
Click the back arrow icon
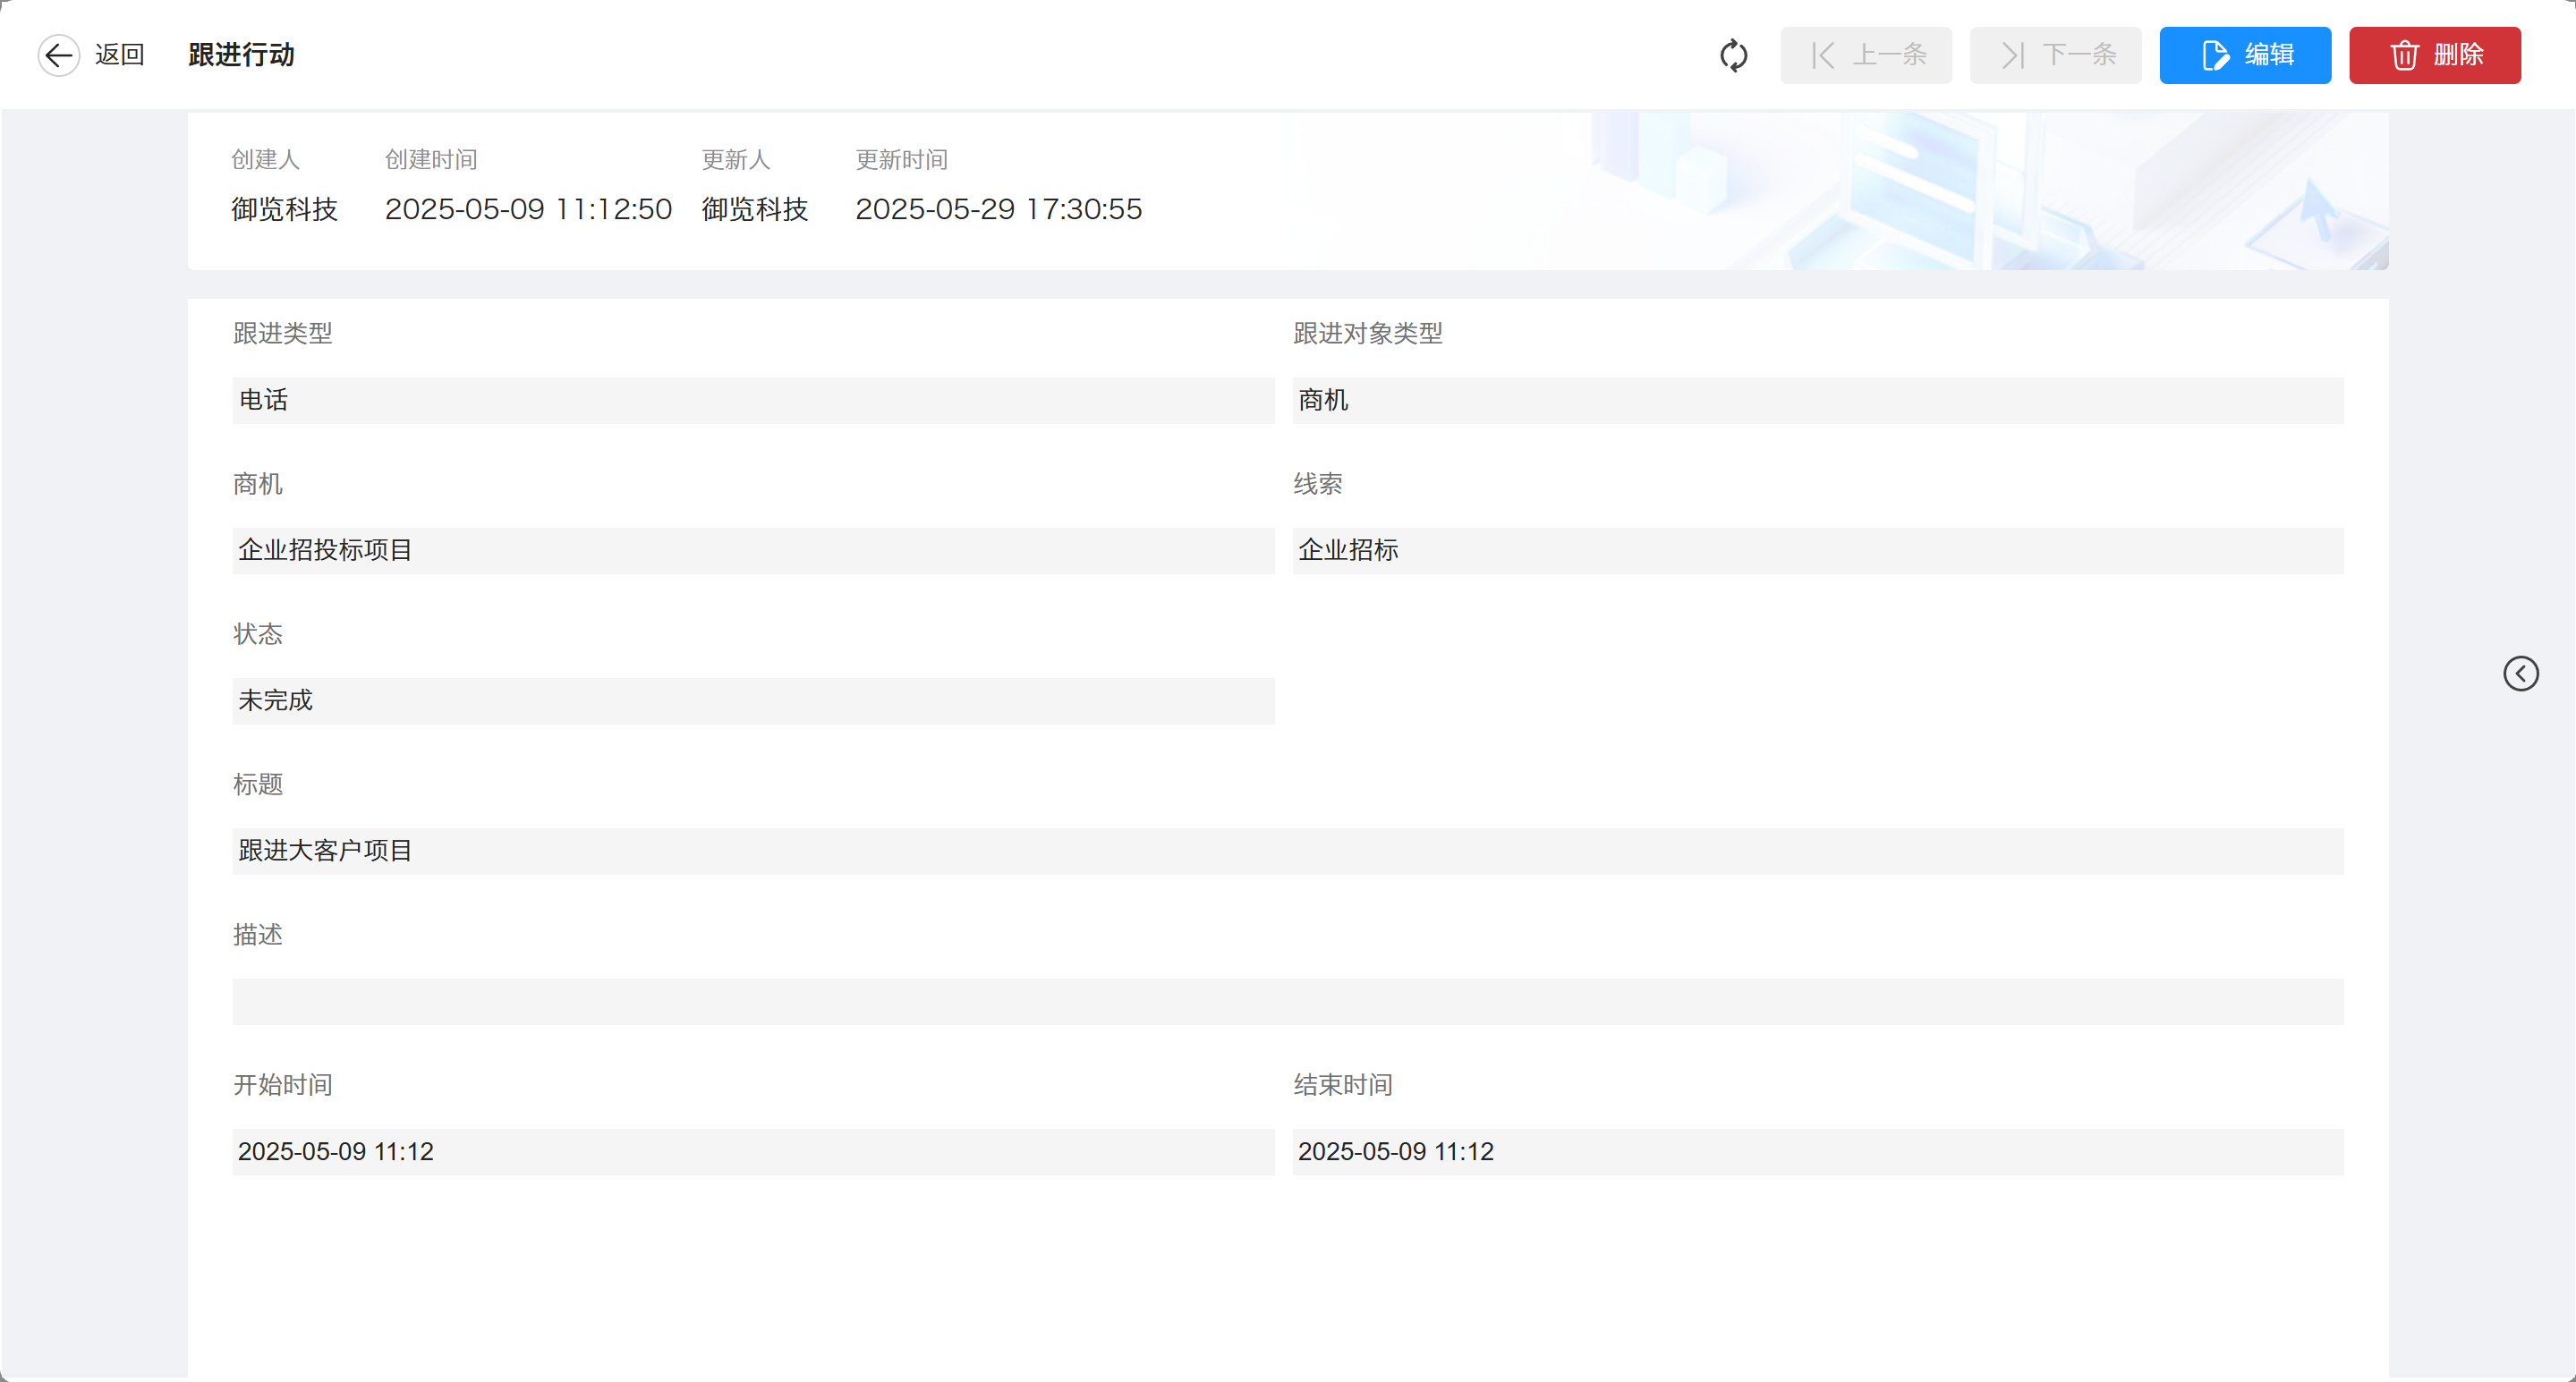(x=59, y=55)
